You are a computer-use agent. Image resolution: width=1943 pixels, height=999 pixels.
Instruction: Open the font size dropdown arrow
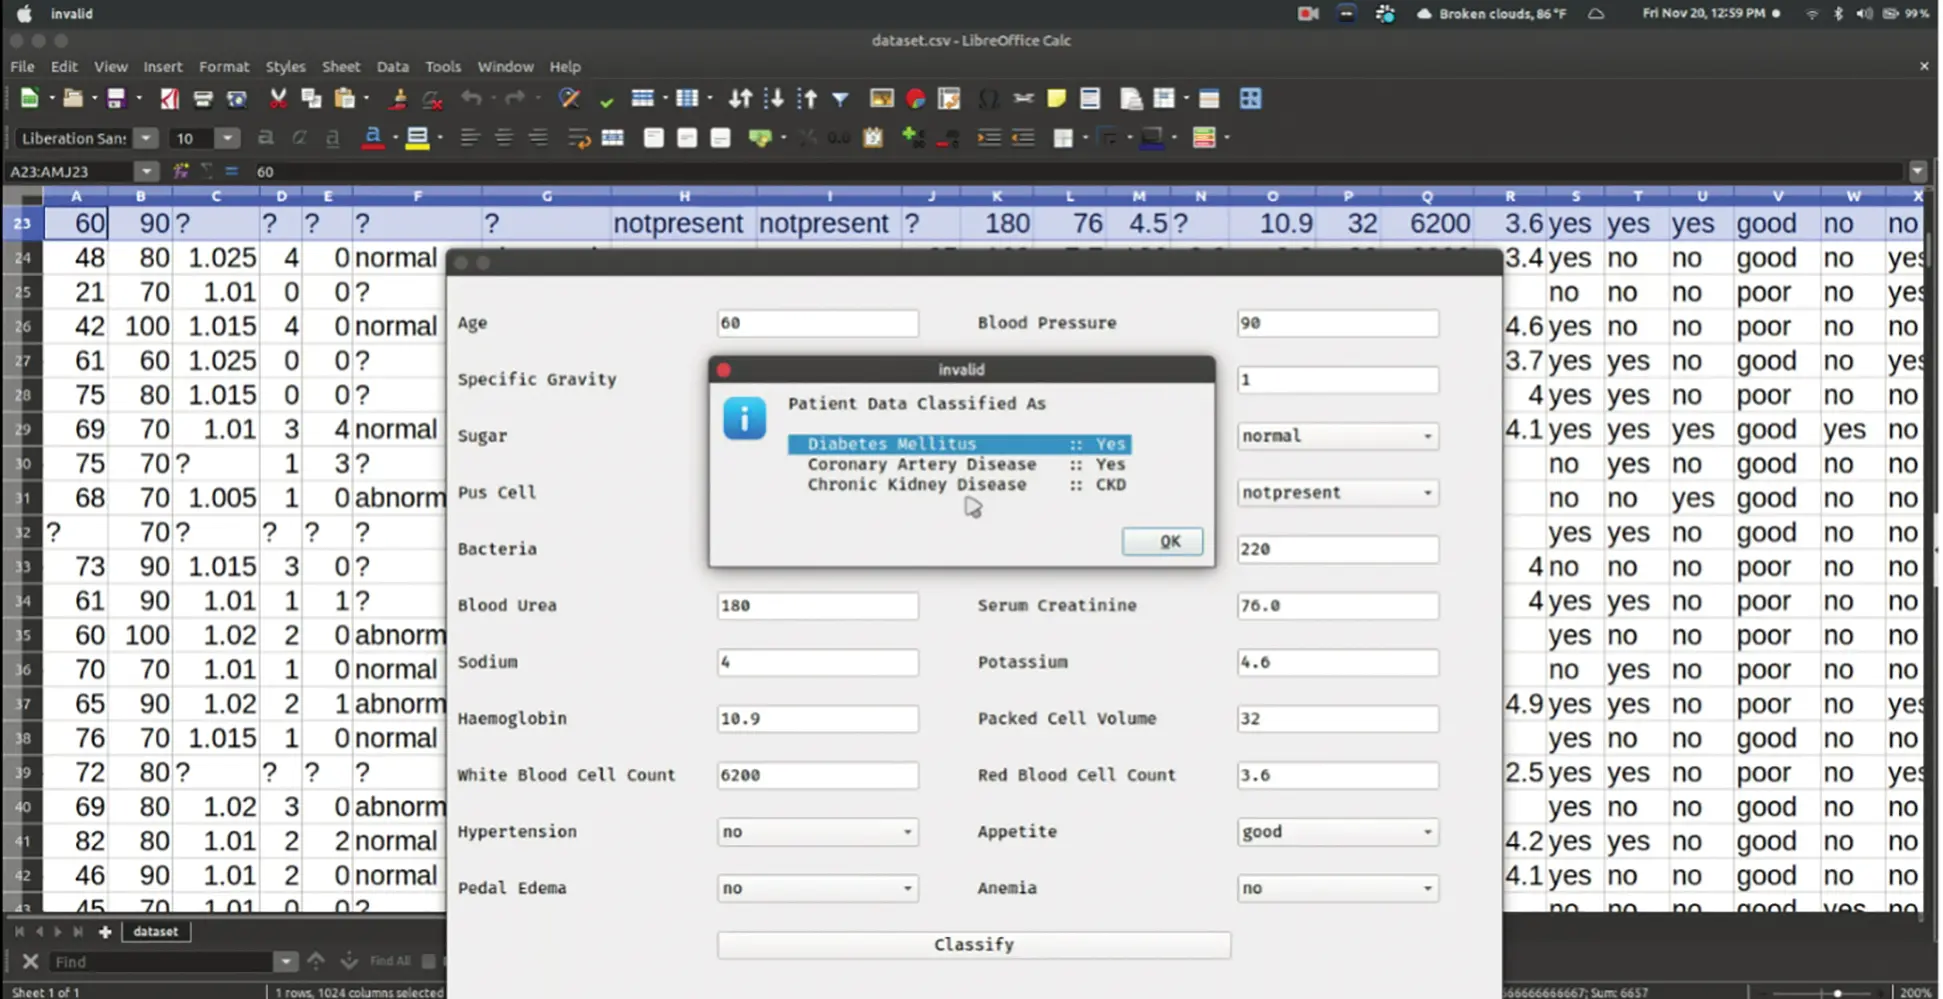coord(228,138)
